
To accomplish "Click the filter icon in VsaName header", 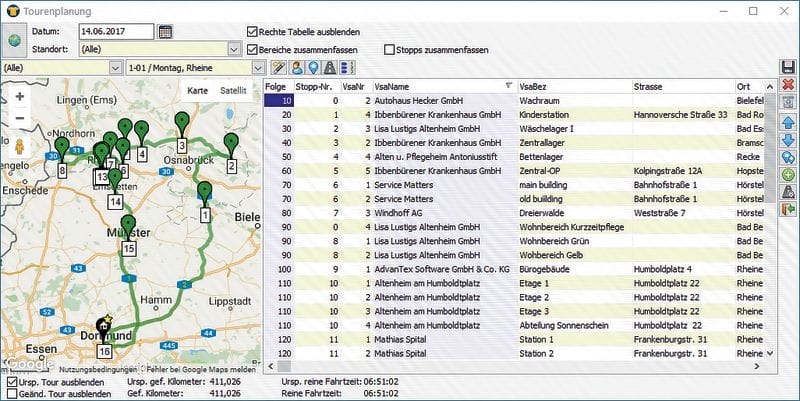I will coord(509,86).
